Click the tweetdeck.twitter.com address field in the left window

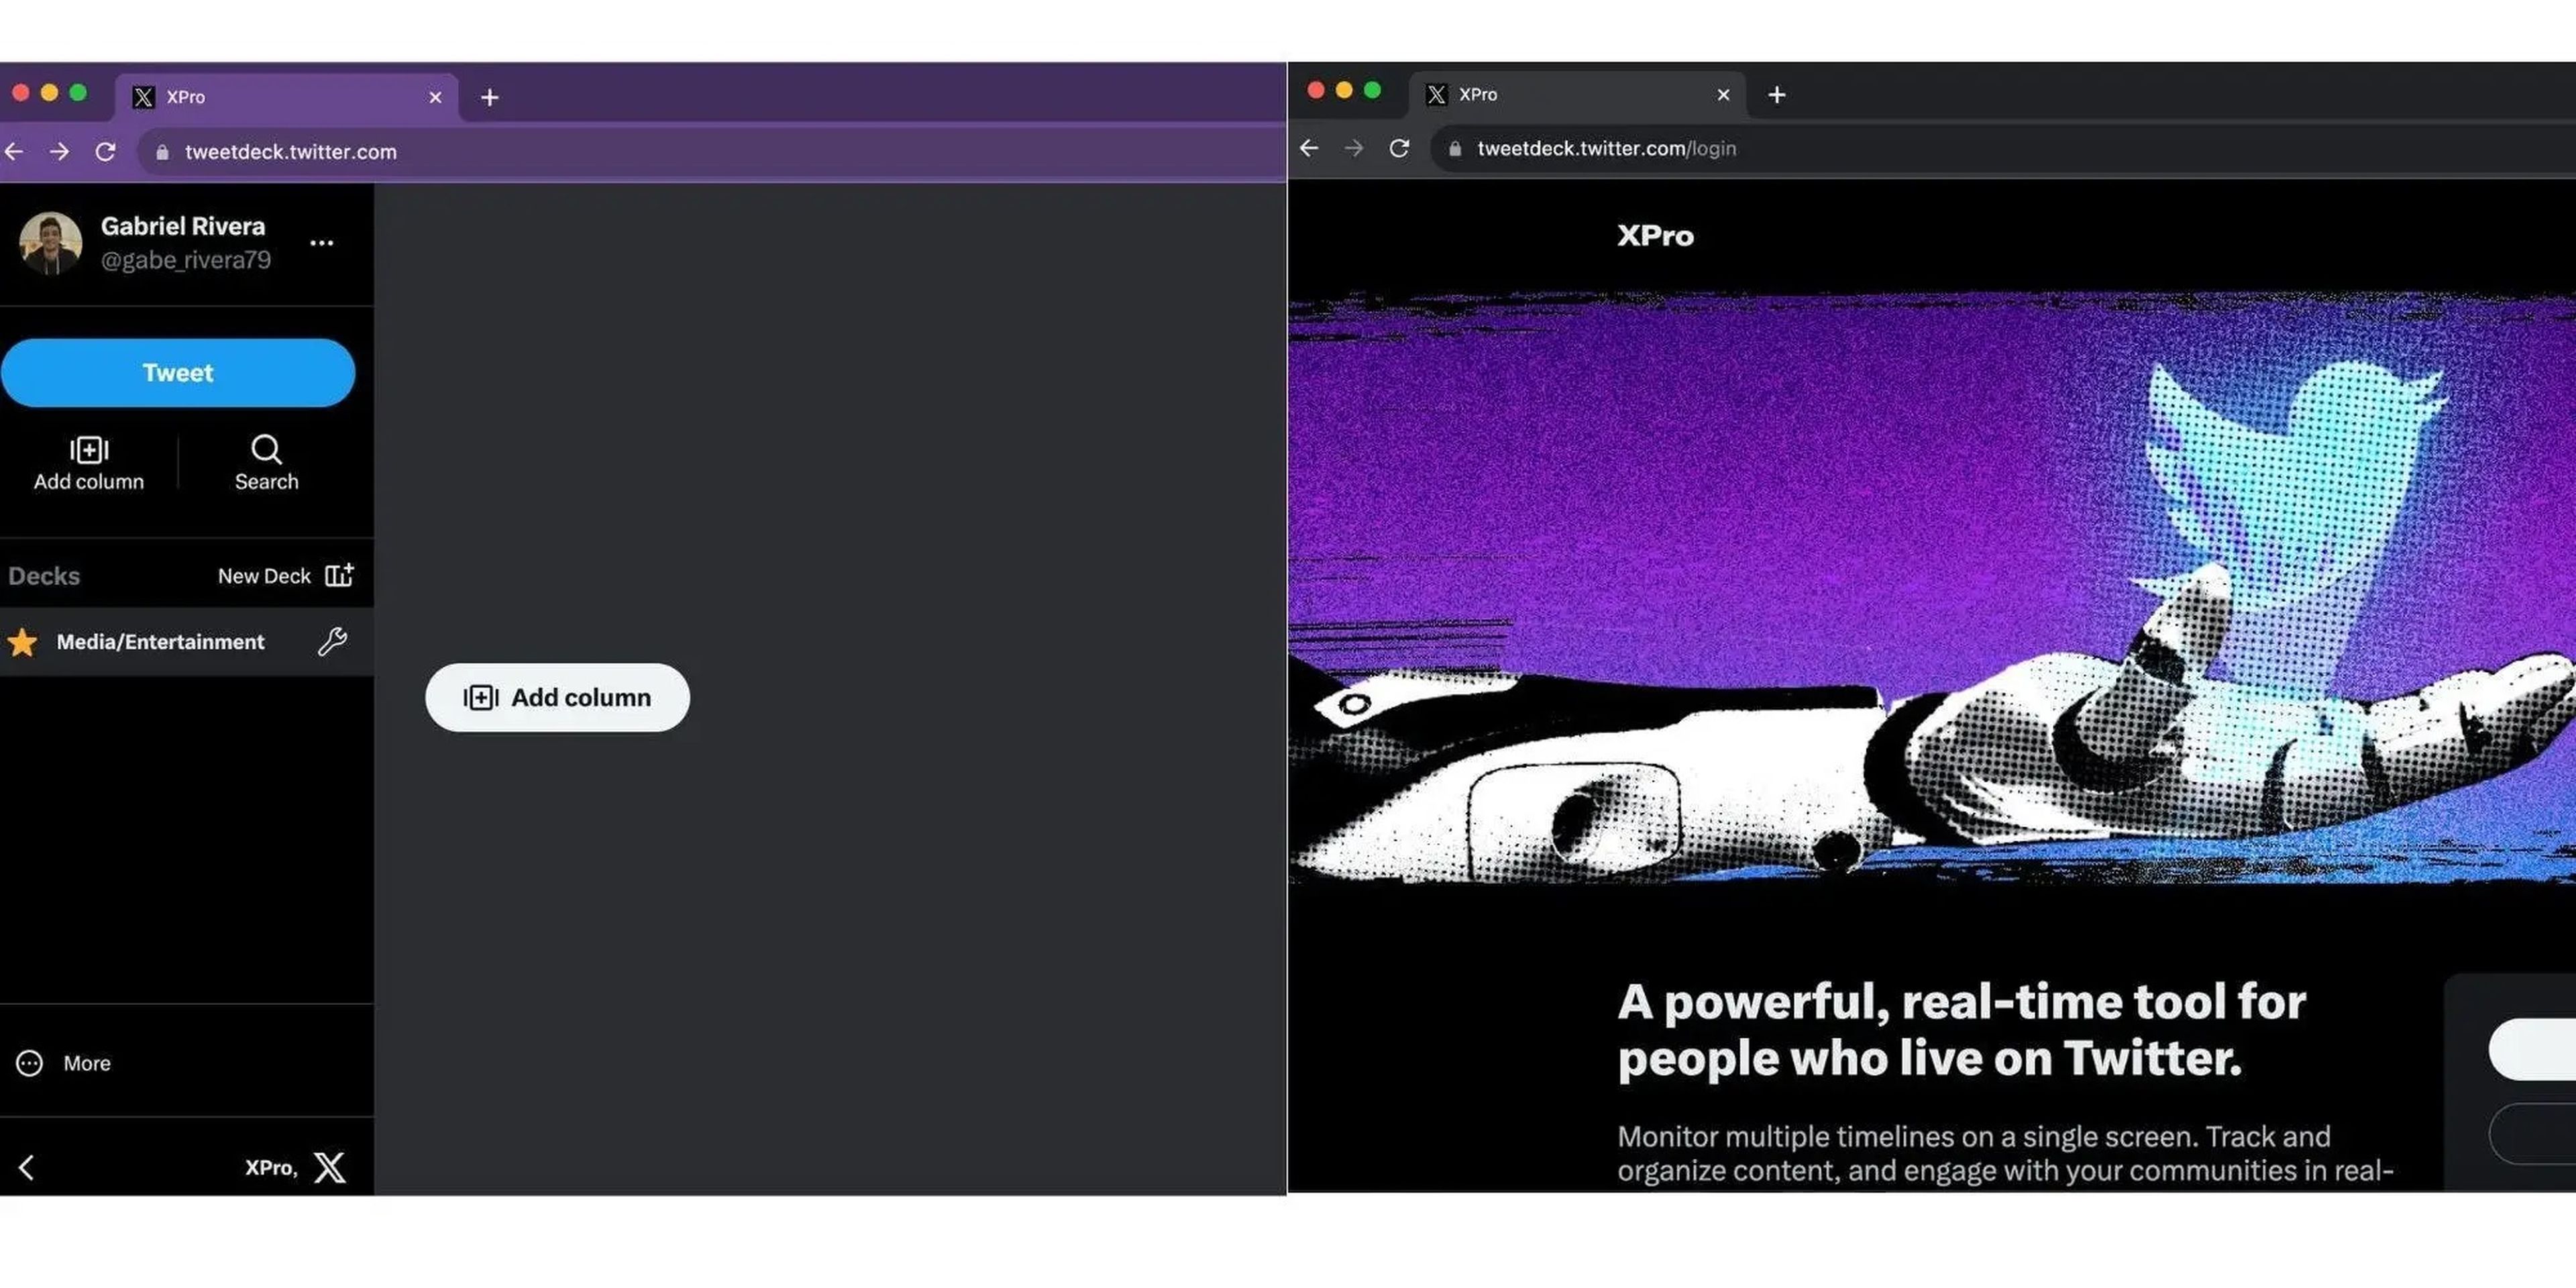[710, 152]
